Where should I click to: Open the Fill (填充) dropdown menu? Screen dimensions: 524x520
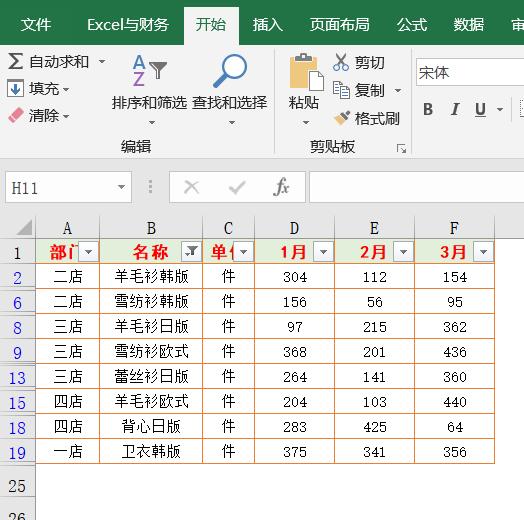[x=66, y=89]
